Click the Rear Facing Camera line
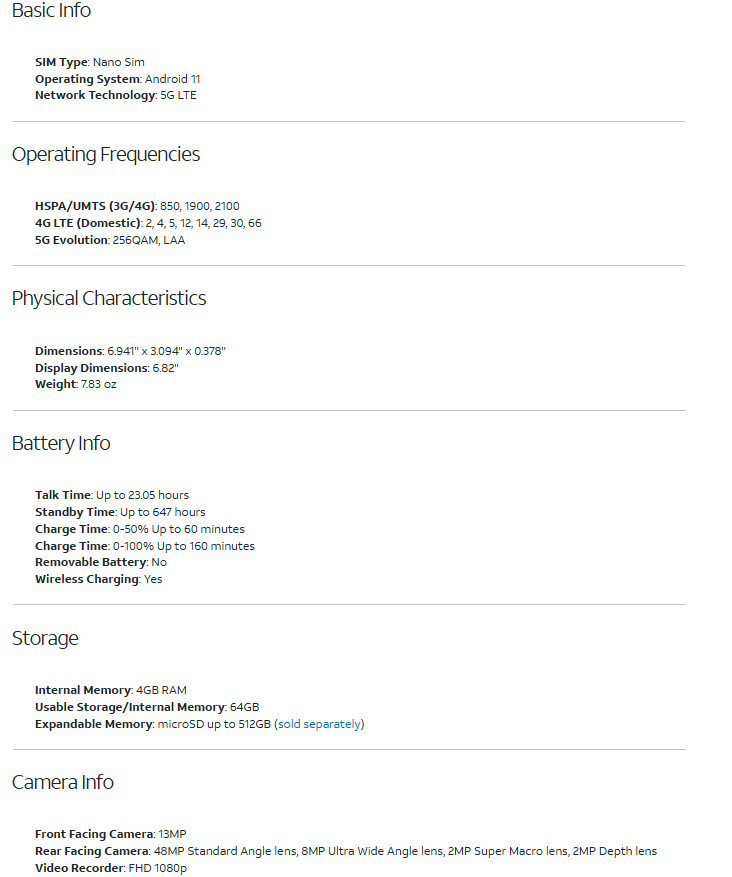The image size is (732, 877). coord(346,851)
